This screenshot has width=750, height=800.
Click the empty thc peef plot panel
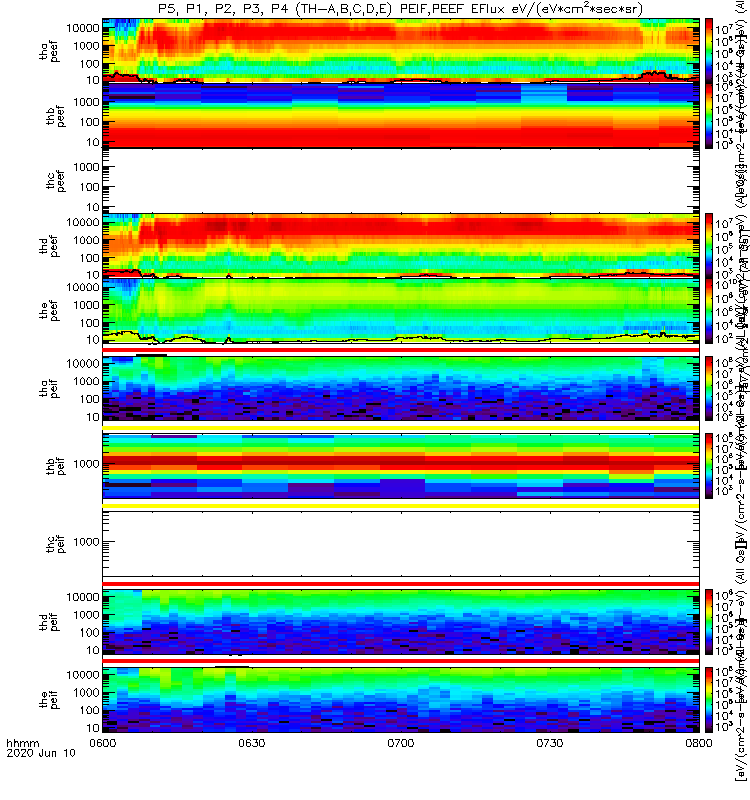click(401, 181)
